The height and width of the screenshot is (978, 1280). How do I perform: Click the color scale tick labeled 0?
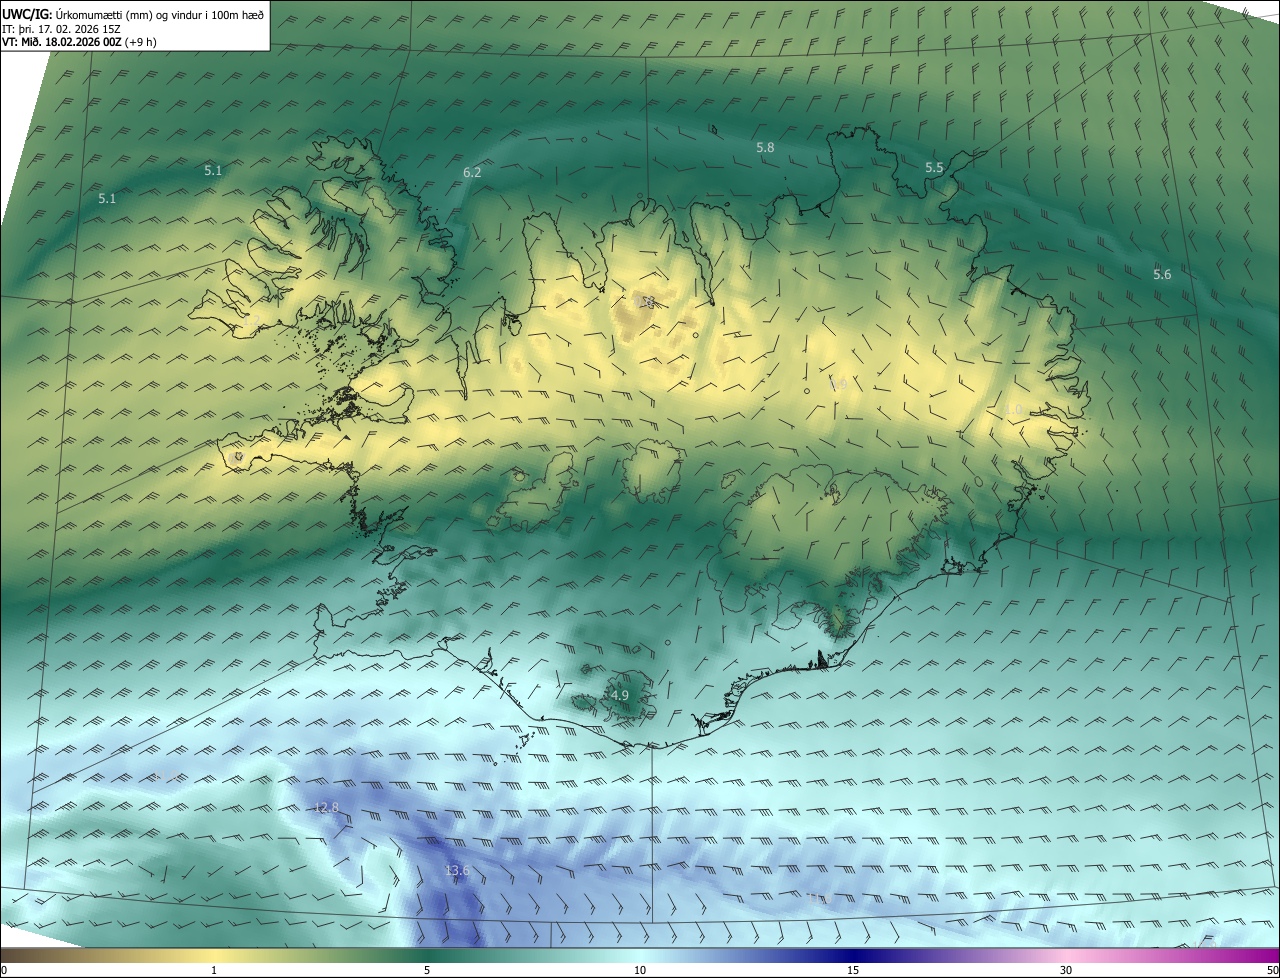[4, 970]
